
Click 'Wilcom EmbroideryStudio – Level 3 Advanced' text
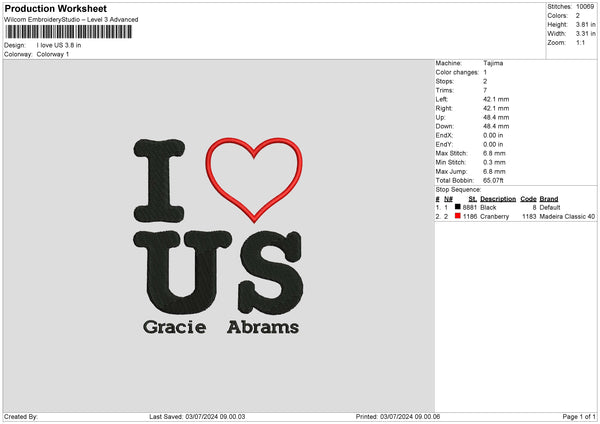(x=71, y=20)
